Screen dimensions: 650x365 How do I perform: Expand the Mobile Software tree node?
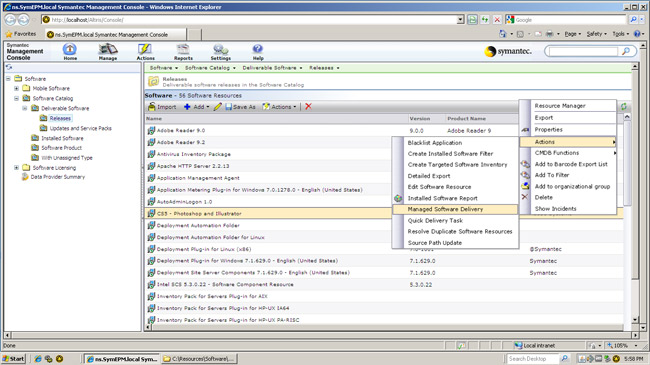click(17, 88)
